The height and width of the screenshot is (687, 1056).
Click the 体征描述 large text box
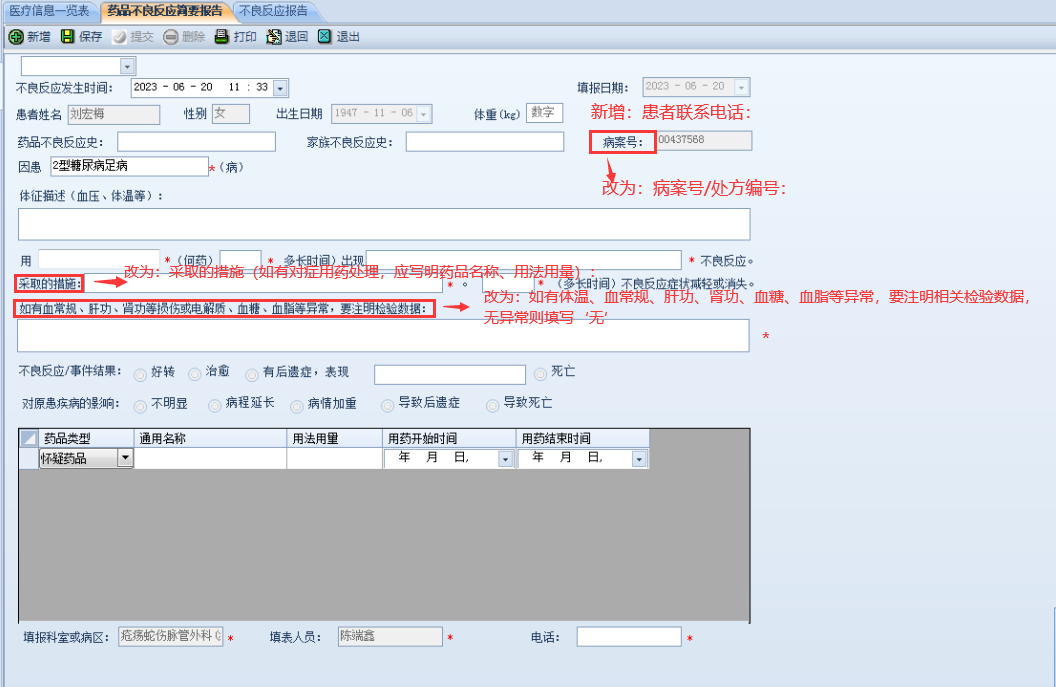point(384,224)
